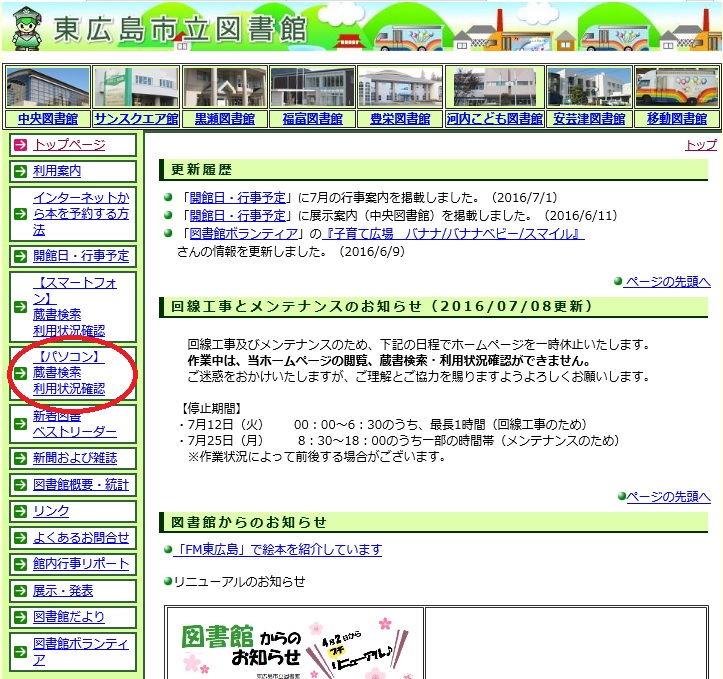Open 新聞および雑誌 menu item
Screen dimensions: 723x679
(75, 458)
